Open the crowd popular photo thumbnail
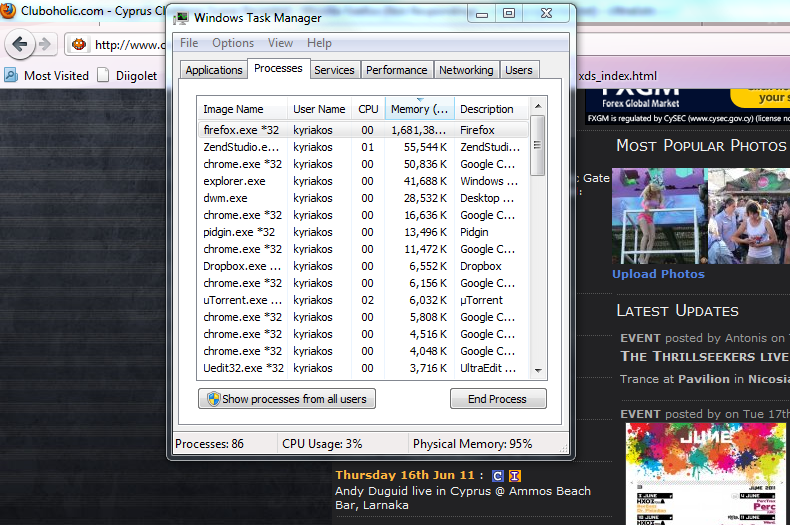 (749, 216)
